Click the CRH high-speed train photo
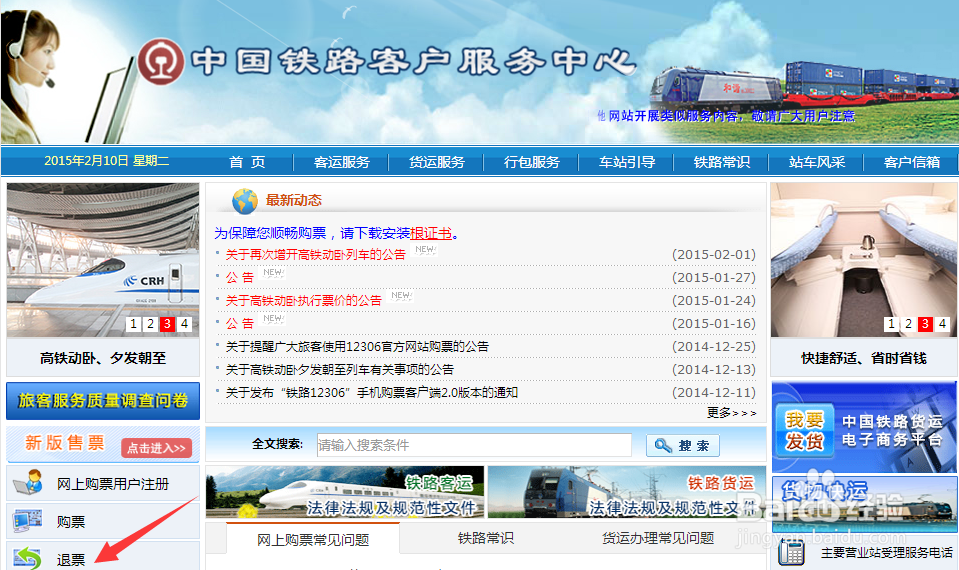The image size is (959, 570). point(103,260)
